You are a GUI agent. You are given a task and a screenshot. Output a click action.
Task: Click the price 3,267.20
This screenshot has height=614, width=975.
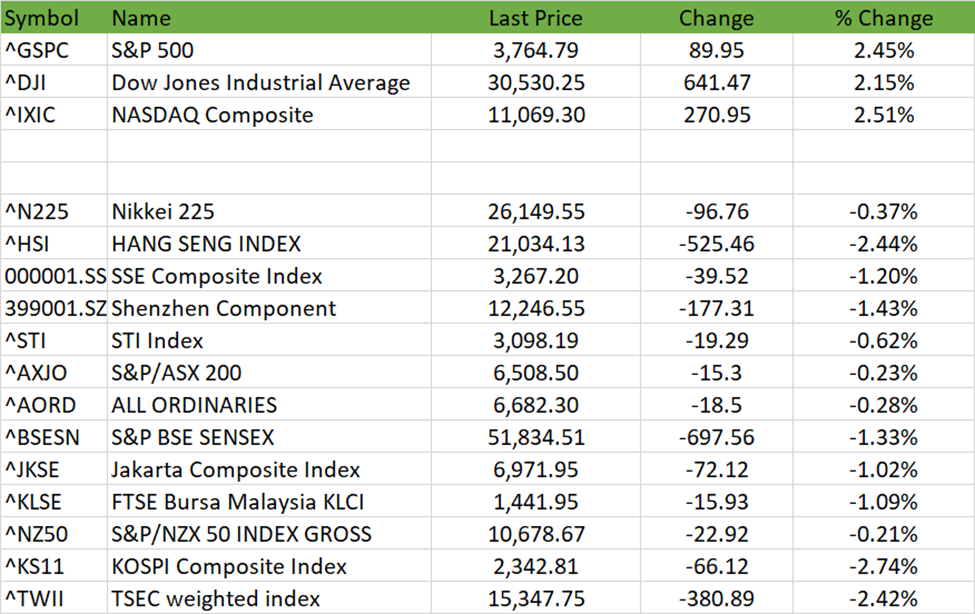pyautogui.click(x=536, y=276)
